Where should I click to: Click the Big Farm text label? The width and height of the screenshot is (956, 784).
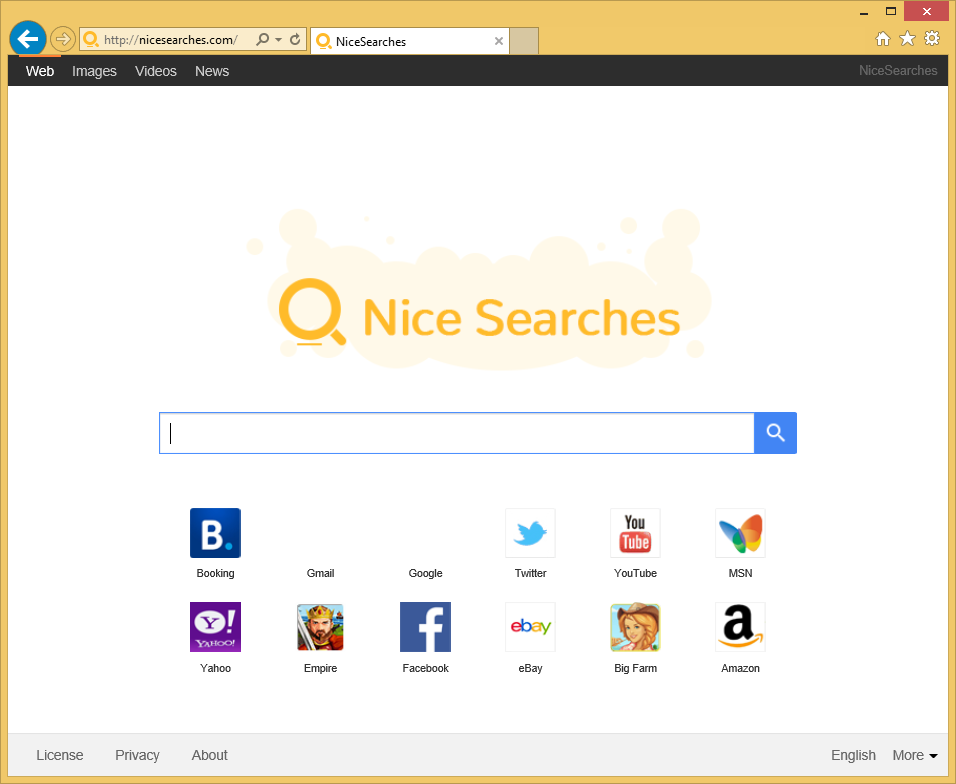(635, 668)
